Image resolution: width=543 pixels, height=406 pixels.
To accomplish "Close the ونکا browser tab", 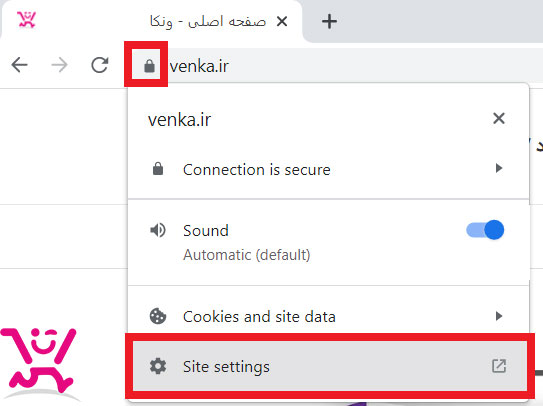I will (x=282, y=21).
